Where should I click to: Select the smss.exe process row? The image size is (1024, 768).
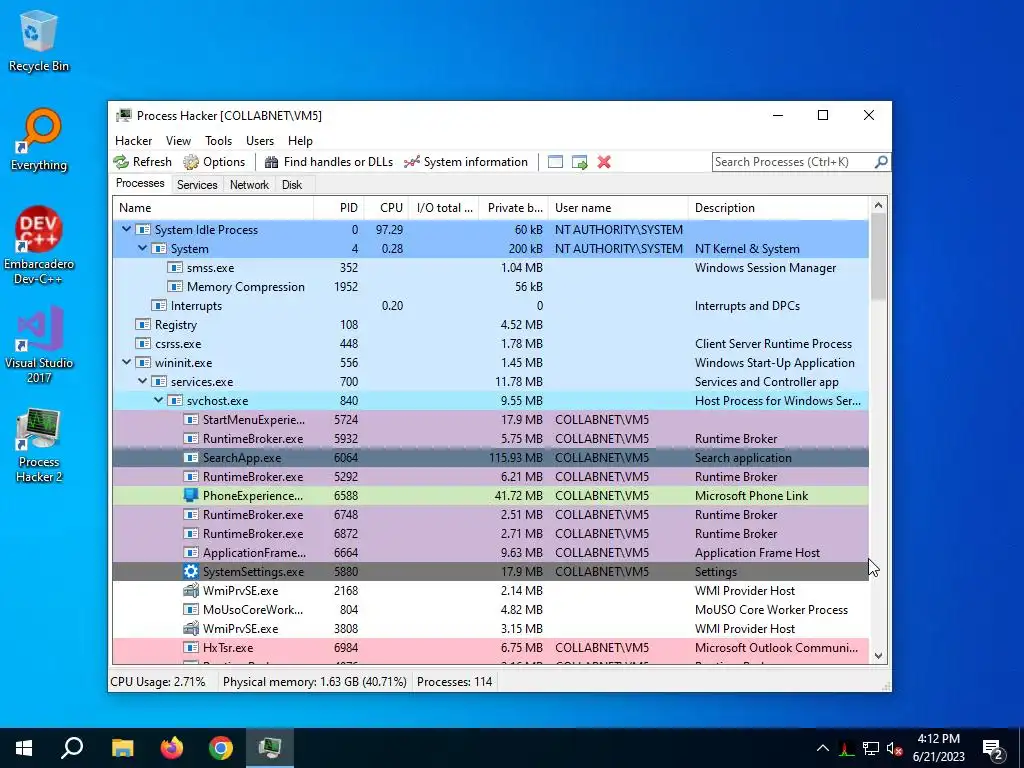[490, 268]
